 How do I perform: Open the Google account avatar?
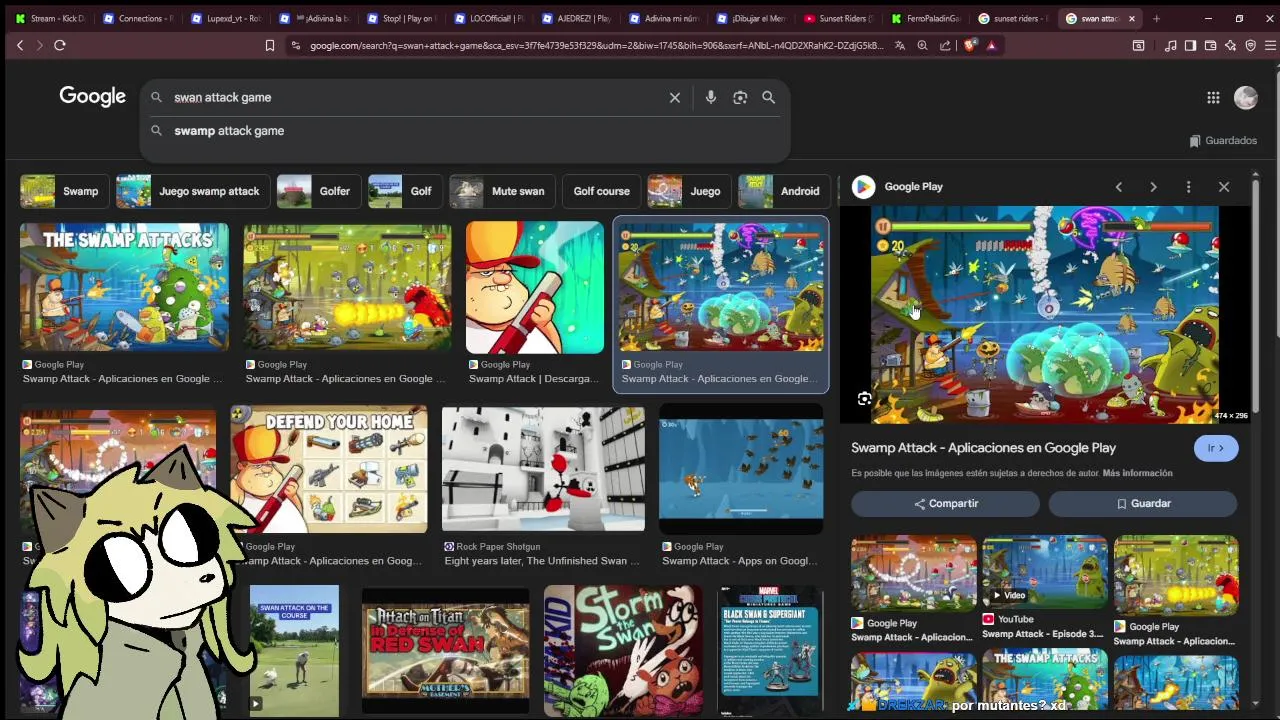click(1245, 97)
